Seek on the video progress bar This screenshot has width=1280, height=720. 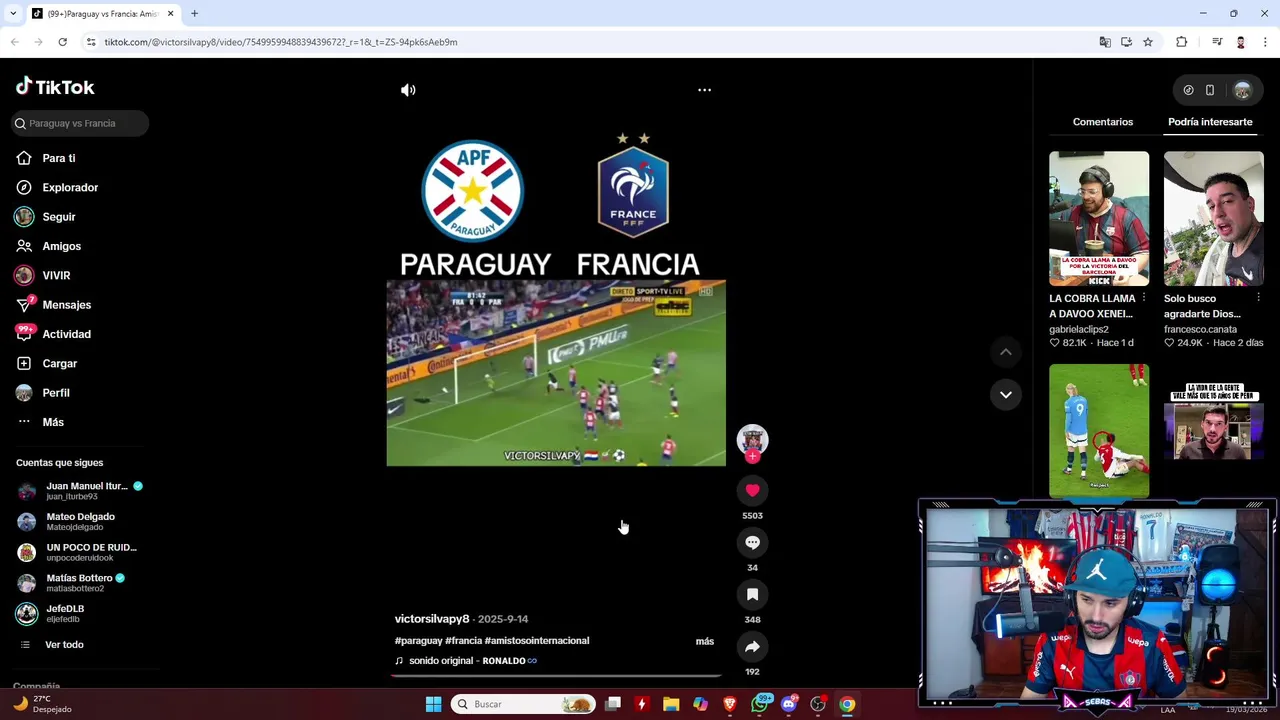point(556,675)
